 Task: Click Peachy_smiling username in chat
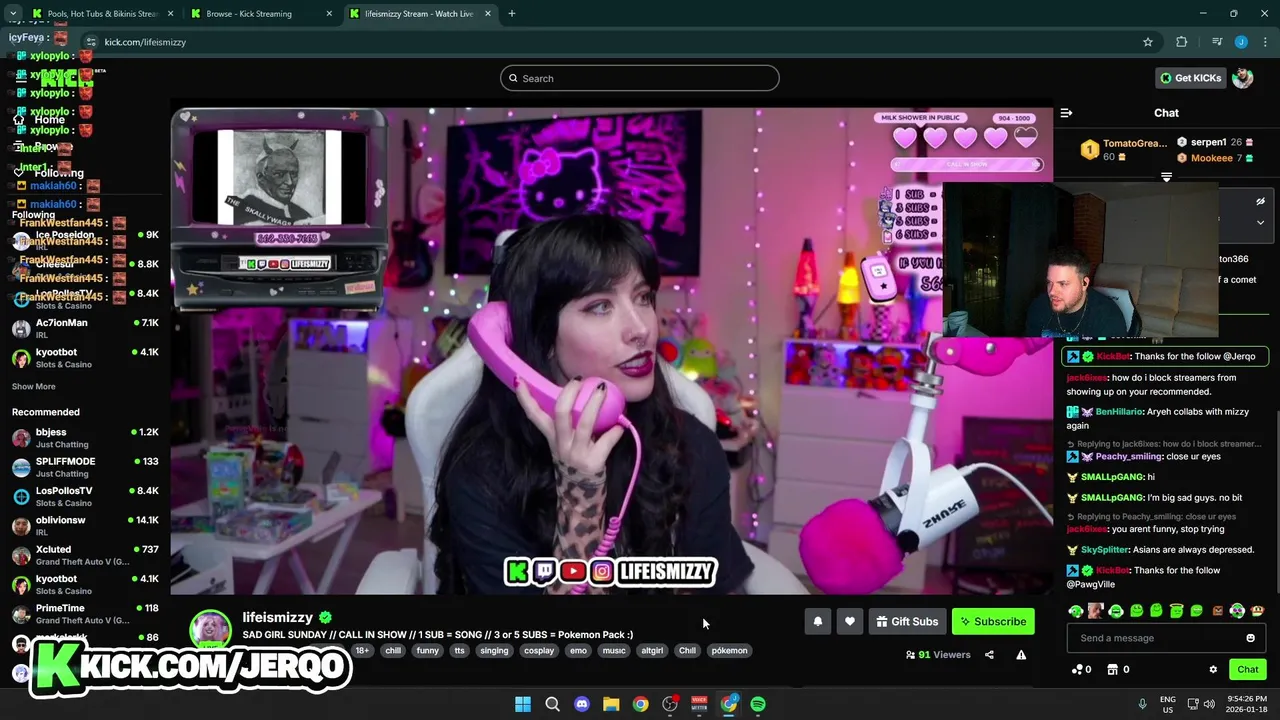point(1129,457)
